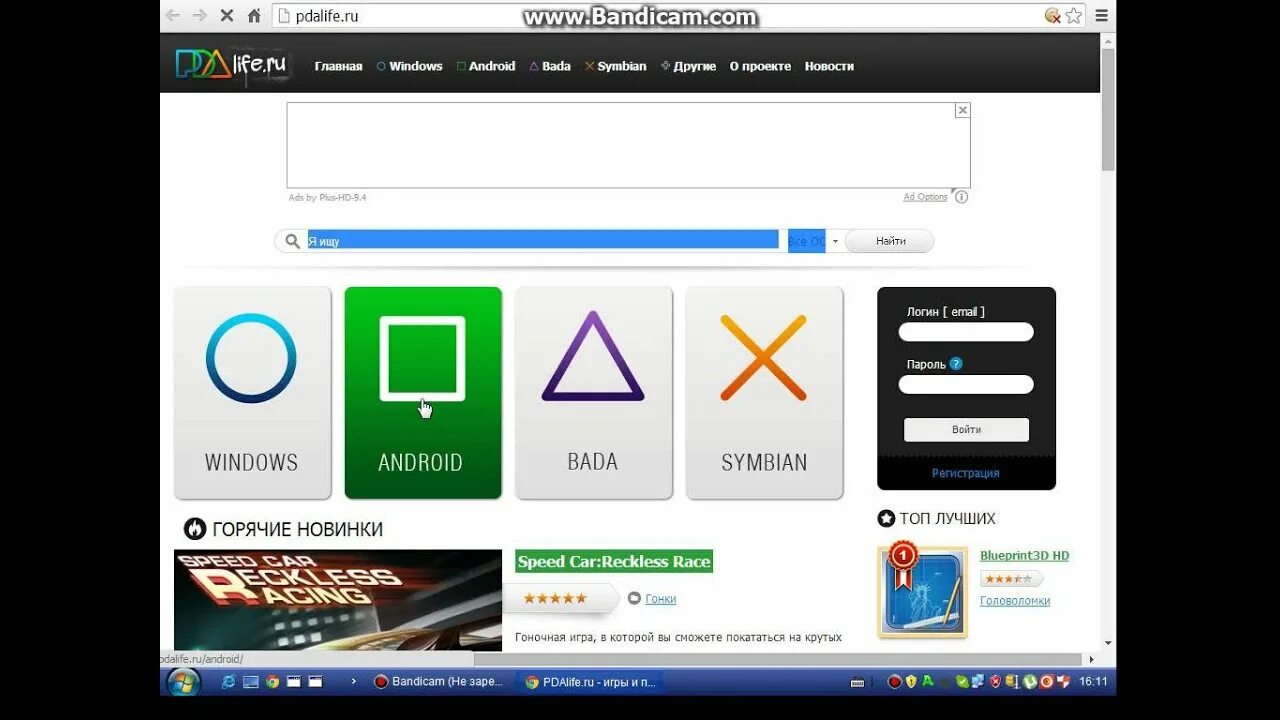Select the large BADA triangle tile
1280x720 pixels.
pyautogui.click(x=593, y=393)
